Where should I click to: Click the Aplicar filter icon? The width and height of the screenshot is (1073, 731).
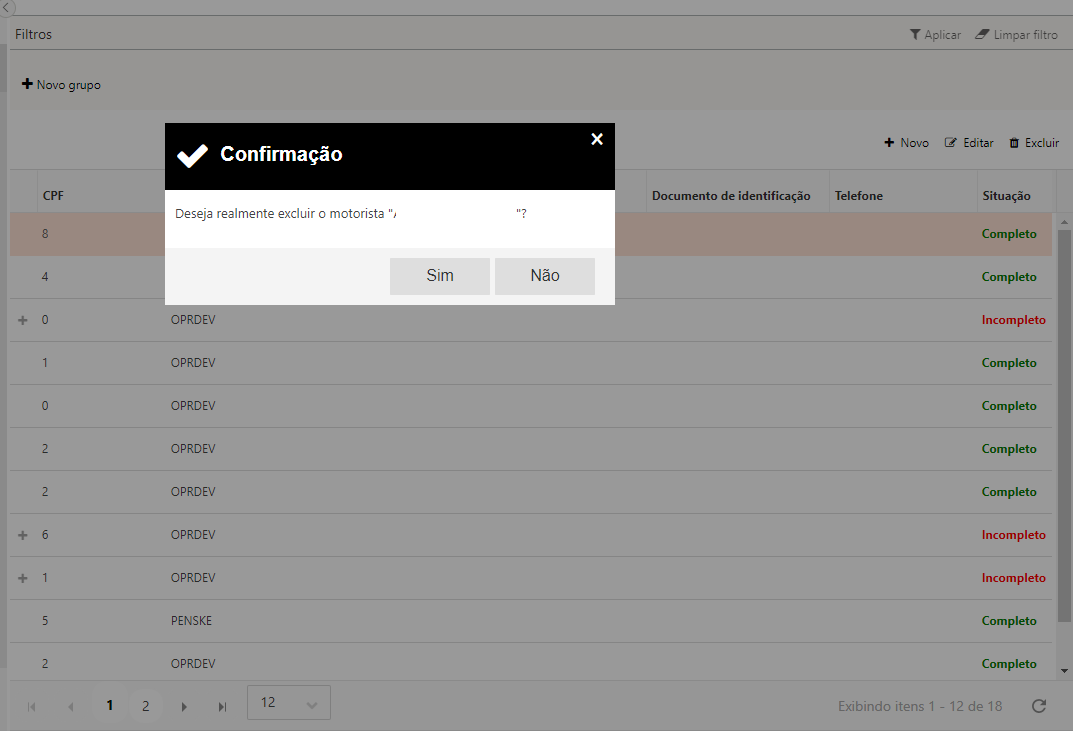914,35
